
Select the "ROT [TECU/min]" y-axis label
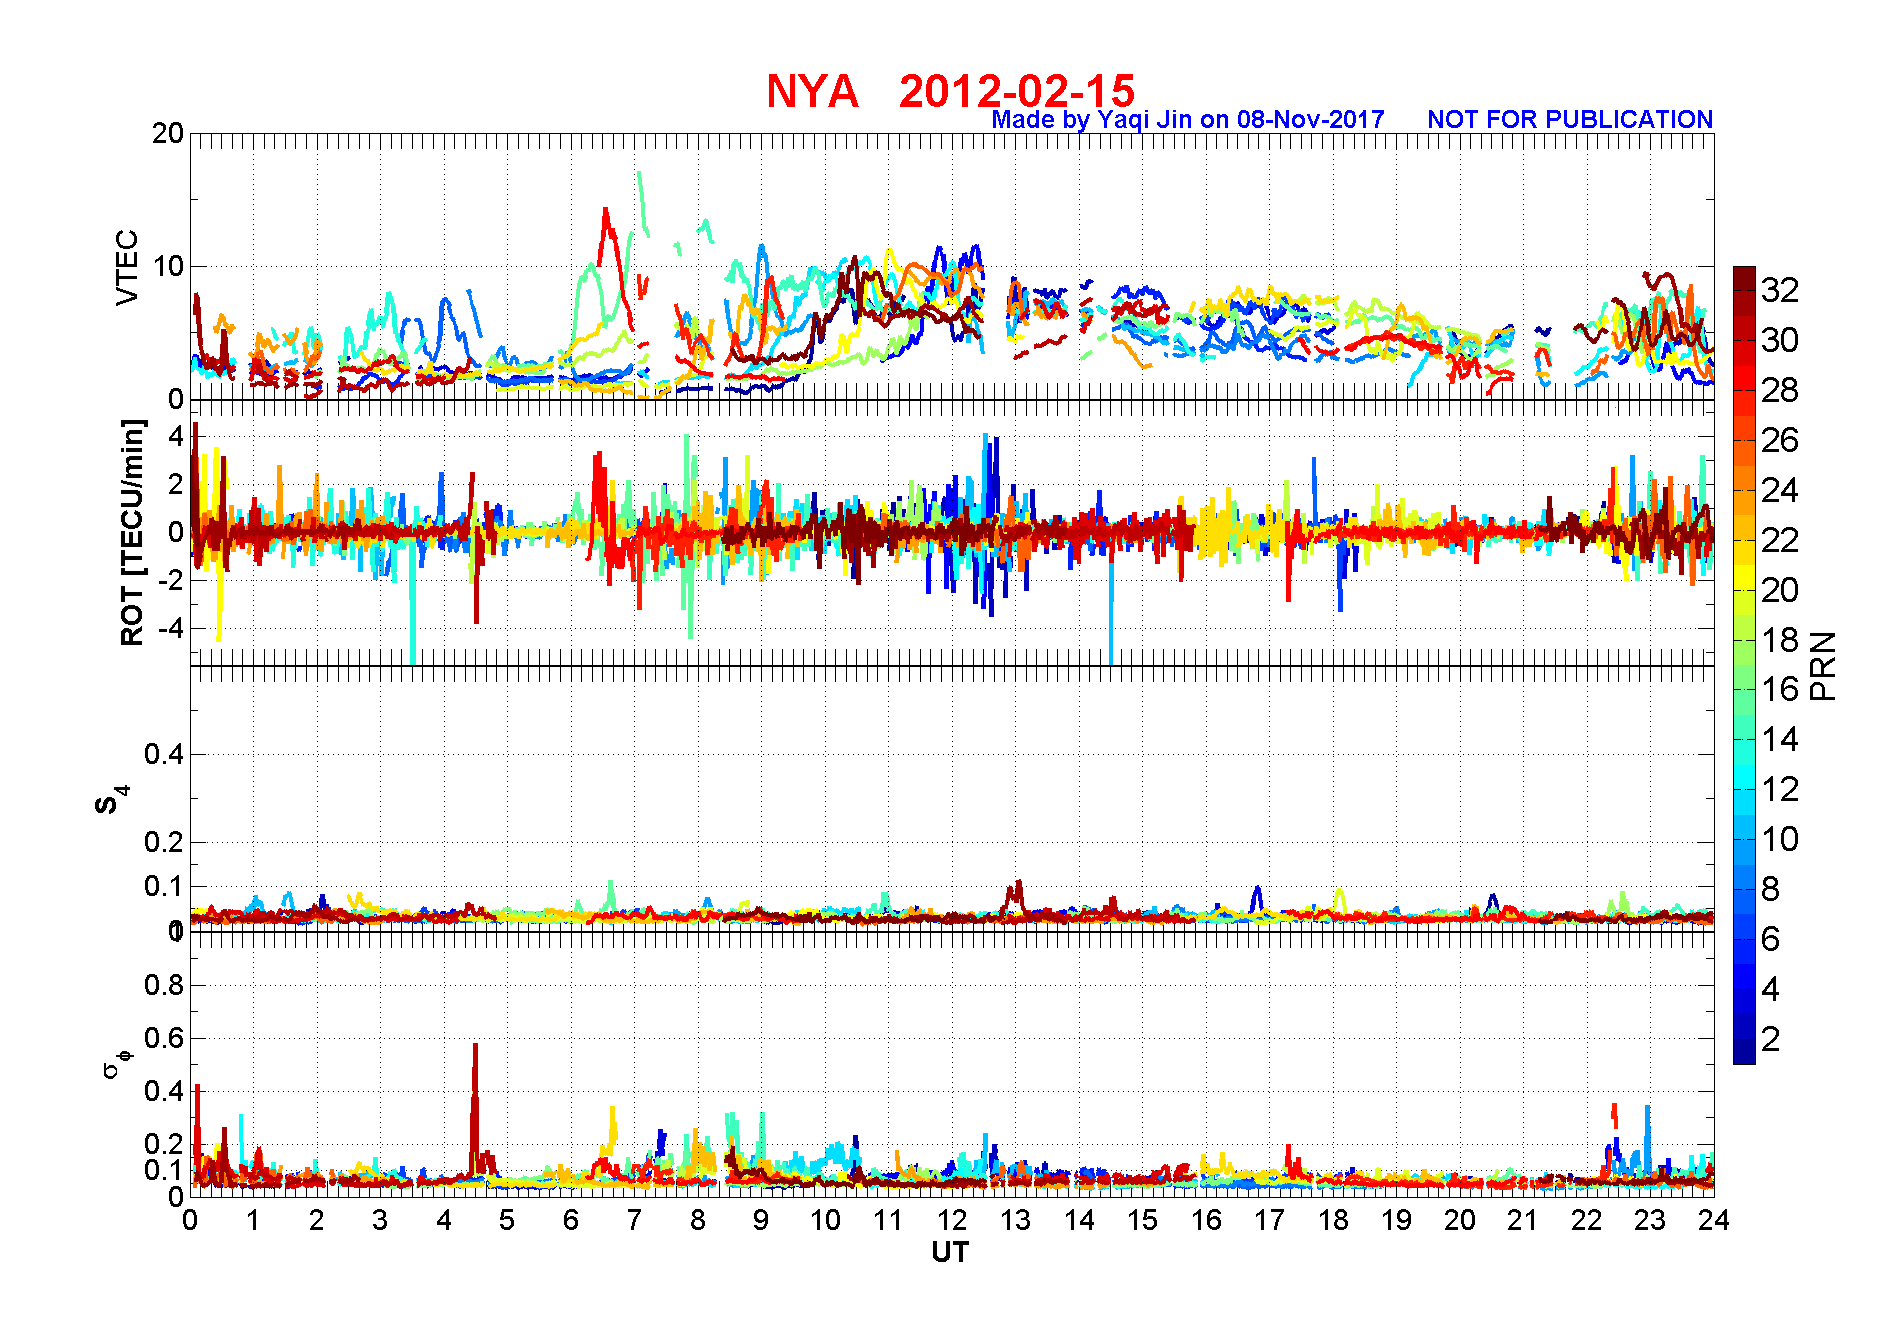[132, 532]
